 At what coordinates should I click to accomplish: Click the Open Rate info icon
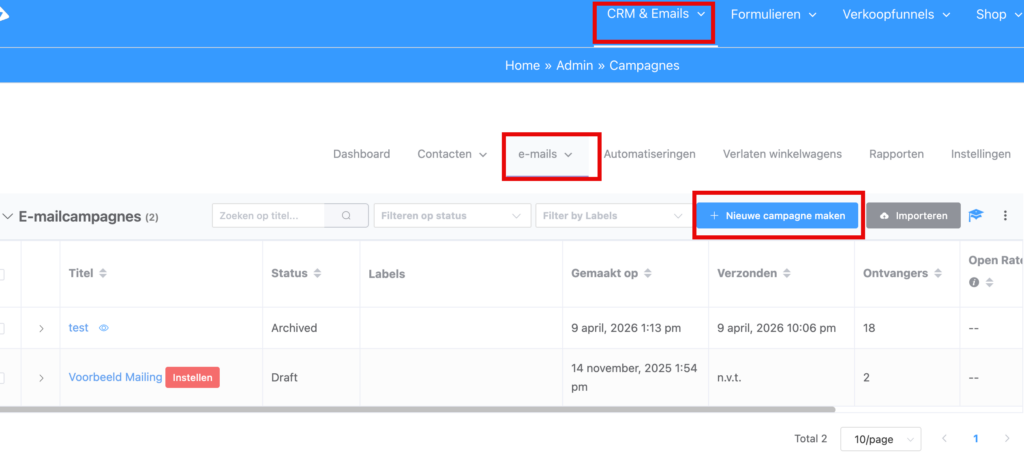[975, 283]
